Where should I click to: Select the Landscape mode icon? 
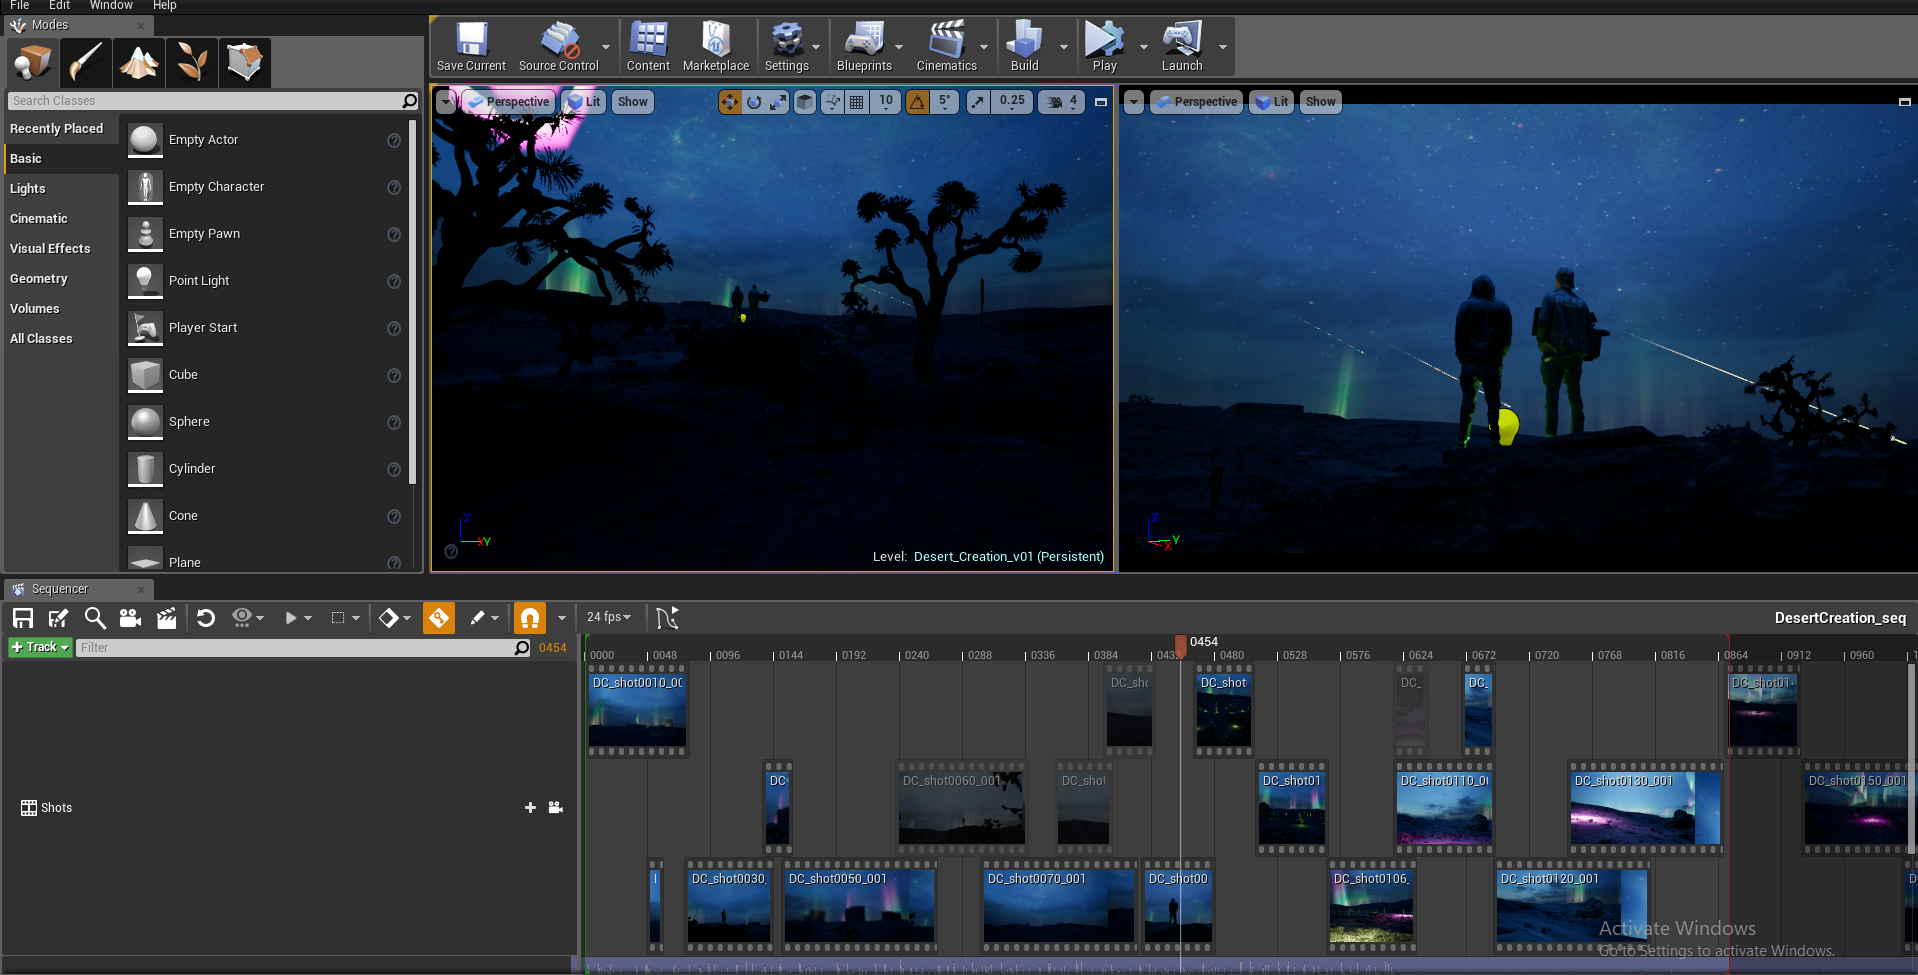coord(138,62)
